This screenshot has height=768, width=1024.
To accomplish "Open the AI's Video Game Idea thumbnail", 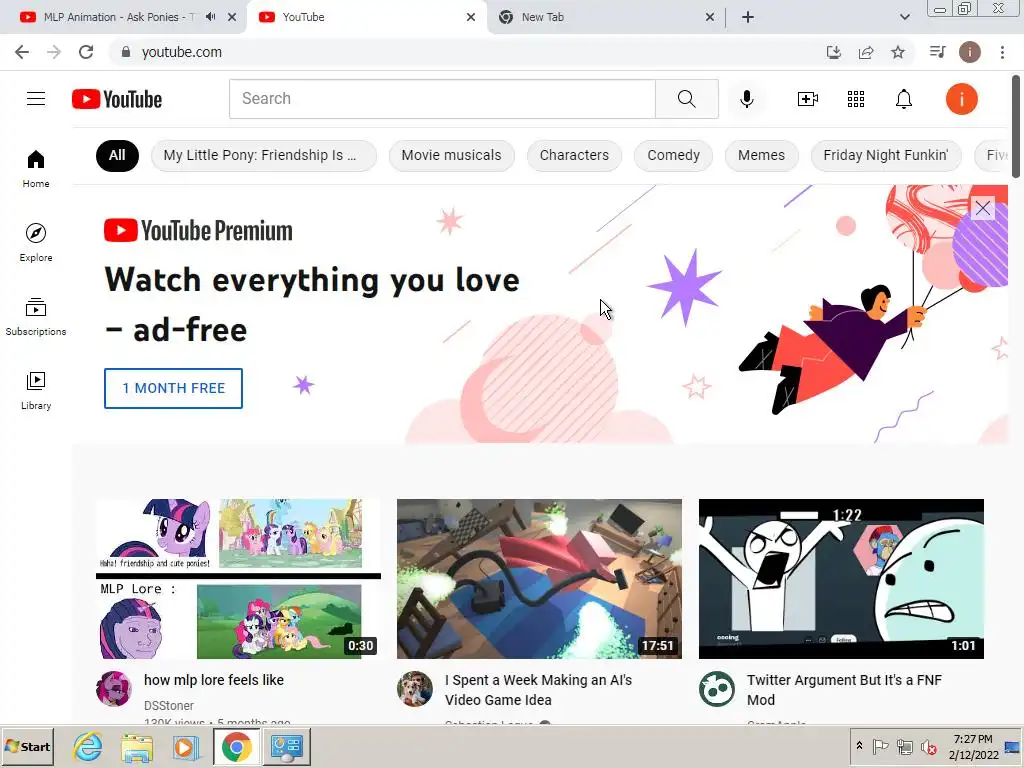I will pyautogui.click(x=539, y=579).
